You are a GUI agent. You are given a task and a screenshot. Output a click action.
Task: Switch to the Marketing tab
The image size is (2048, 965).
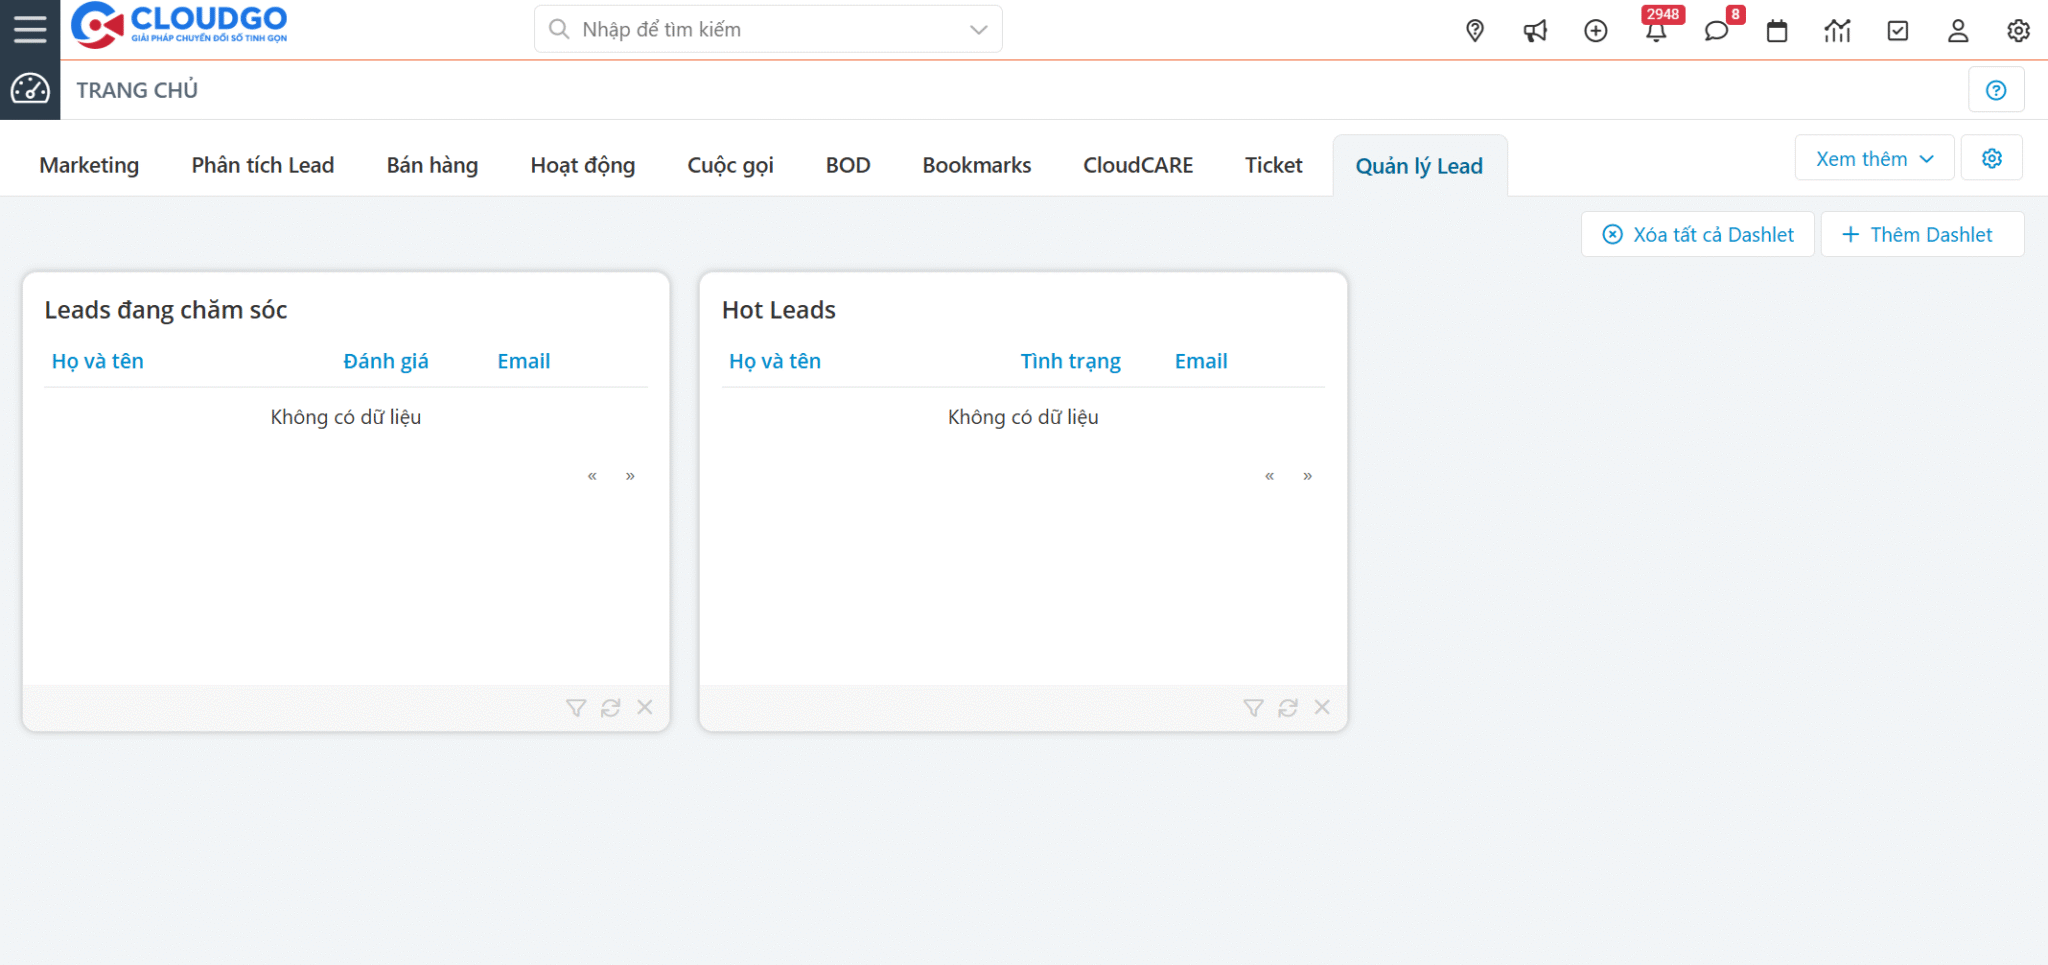pyautogui.click(x=89, y=165)
